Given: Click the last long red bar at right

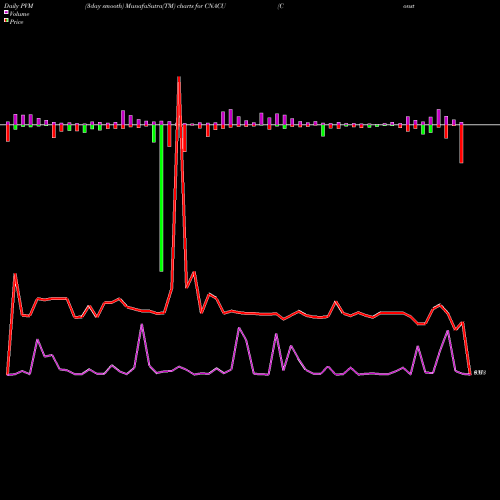Looking at the screenshot, I should [x=461, y=143].
